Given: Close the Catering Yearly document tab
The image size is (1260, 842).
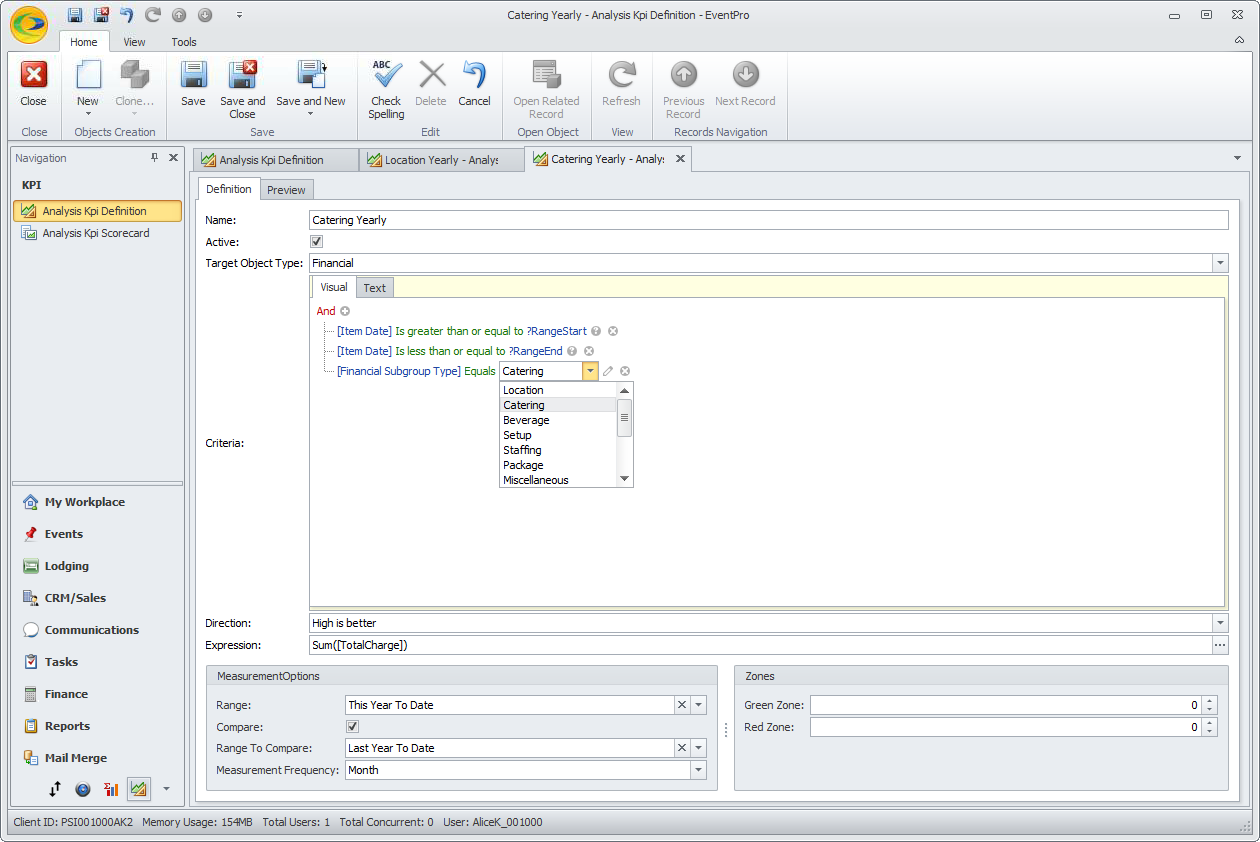Looking at the screenshot, I should coord(680,159).
